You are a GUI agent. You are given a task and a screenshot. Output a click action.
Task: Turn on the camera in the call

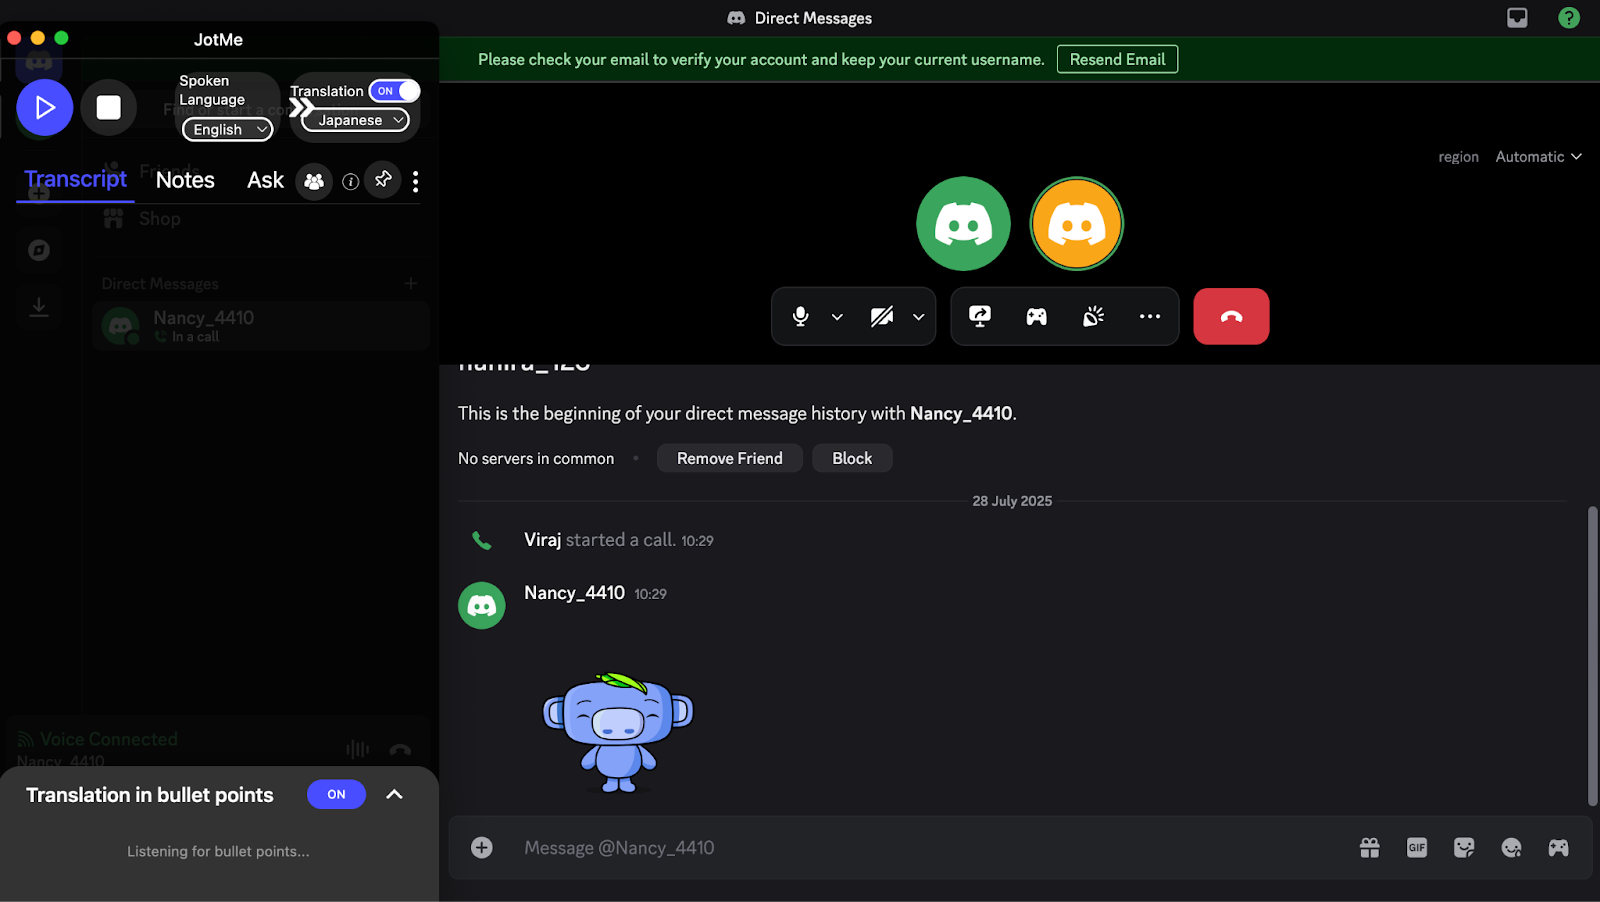coord(882,317)
